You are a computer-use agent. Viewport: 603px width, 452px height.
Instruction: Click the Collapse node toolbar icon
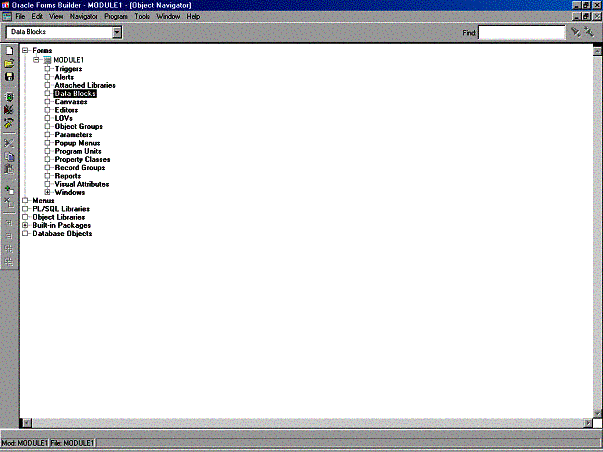[9, 236]
